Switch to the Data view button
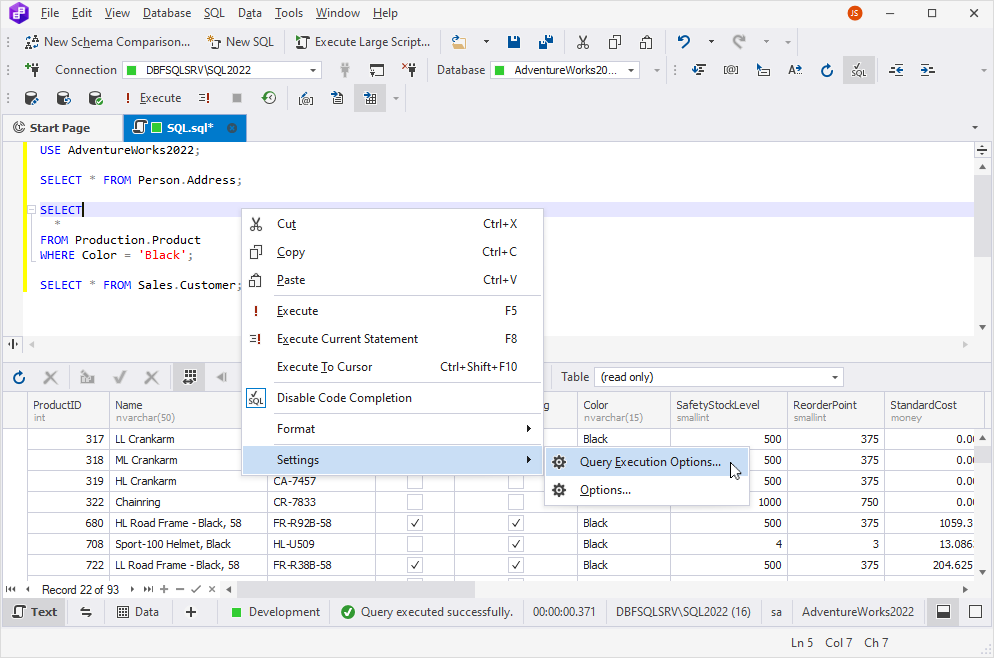 click(138, 612)
